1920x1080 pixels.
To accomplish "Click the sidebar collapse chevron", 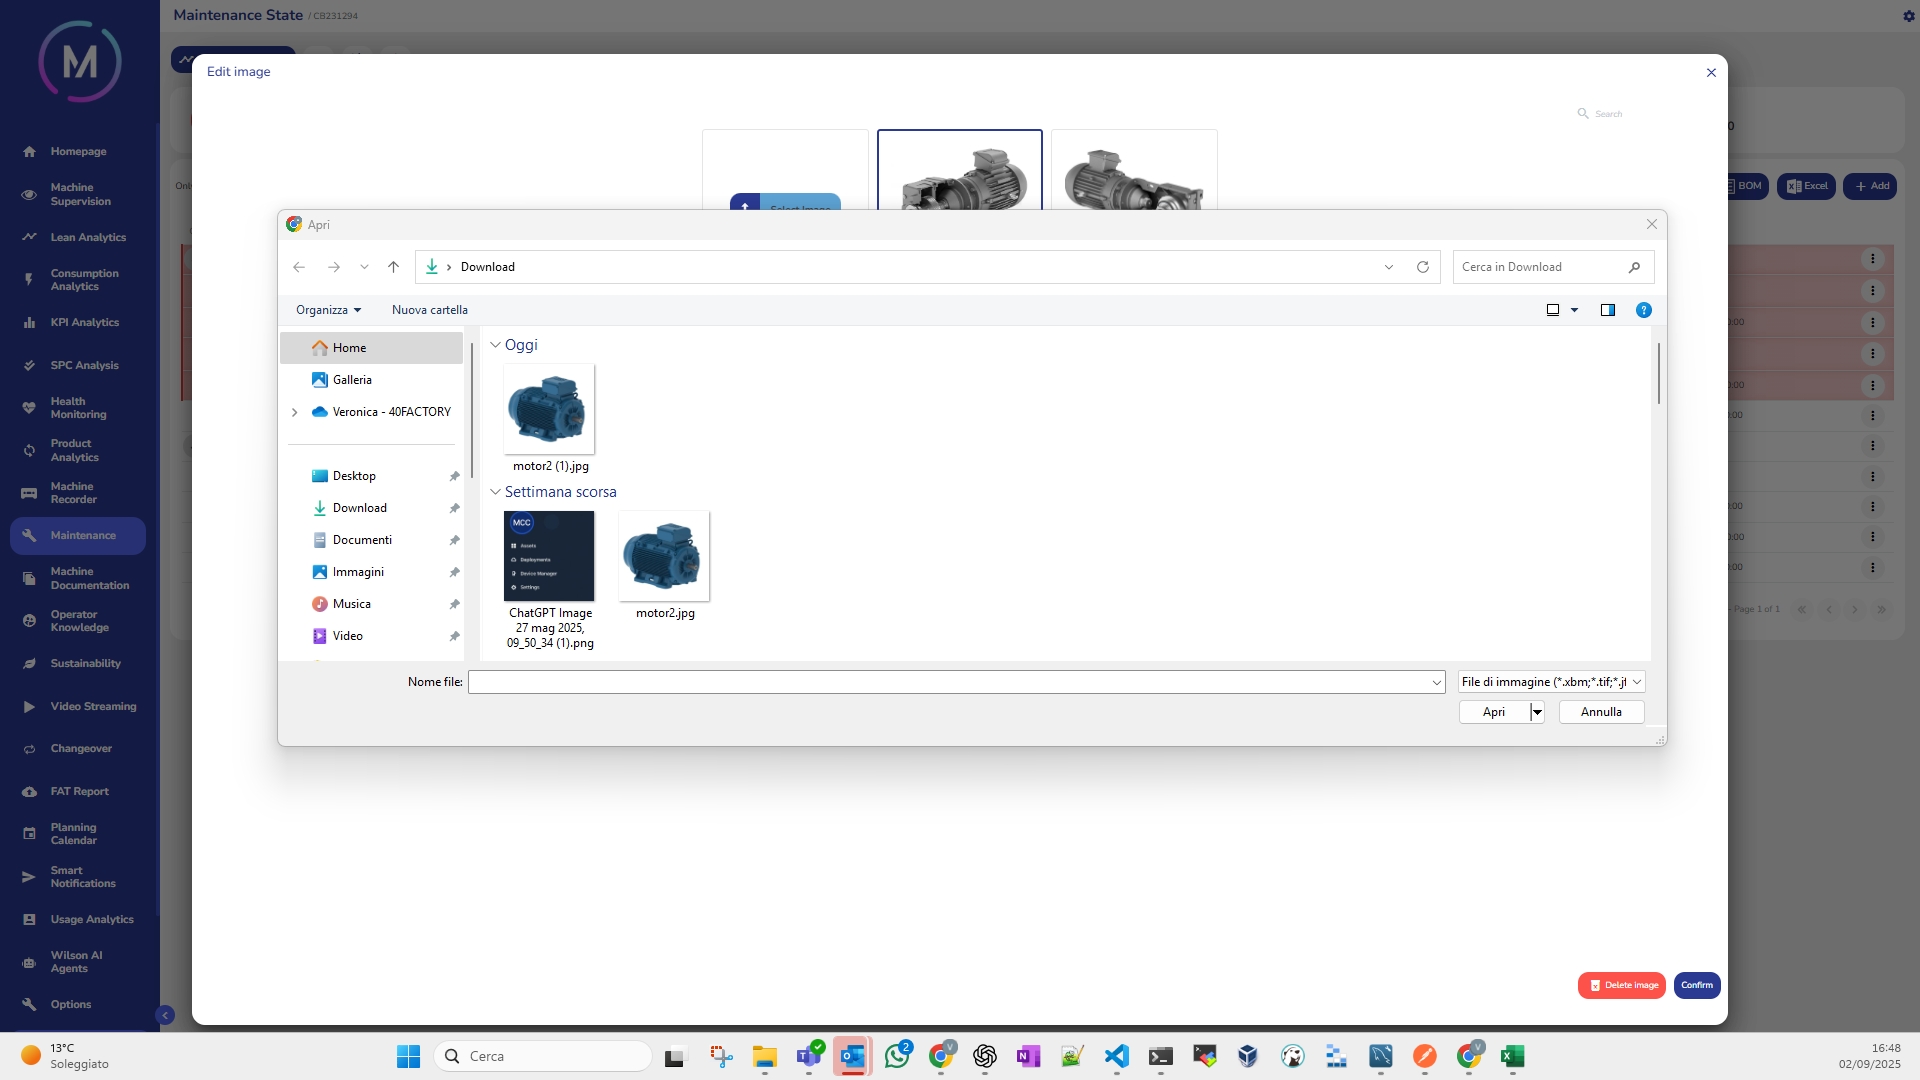I will 166,1015.
